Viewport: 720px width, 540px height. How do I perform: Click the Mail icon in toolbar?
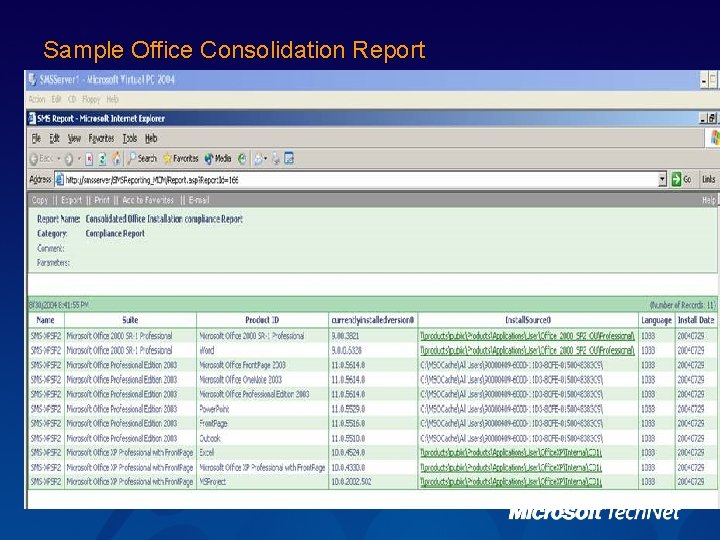258,159
